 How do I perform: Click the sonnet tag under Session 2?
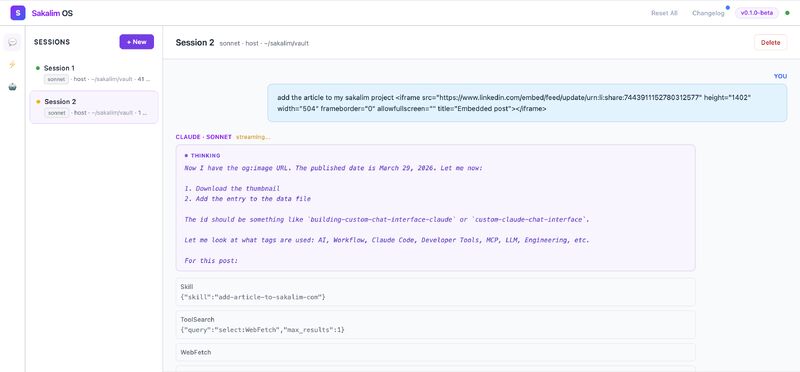56,113
